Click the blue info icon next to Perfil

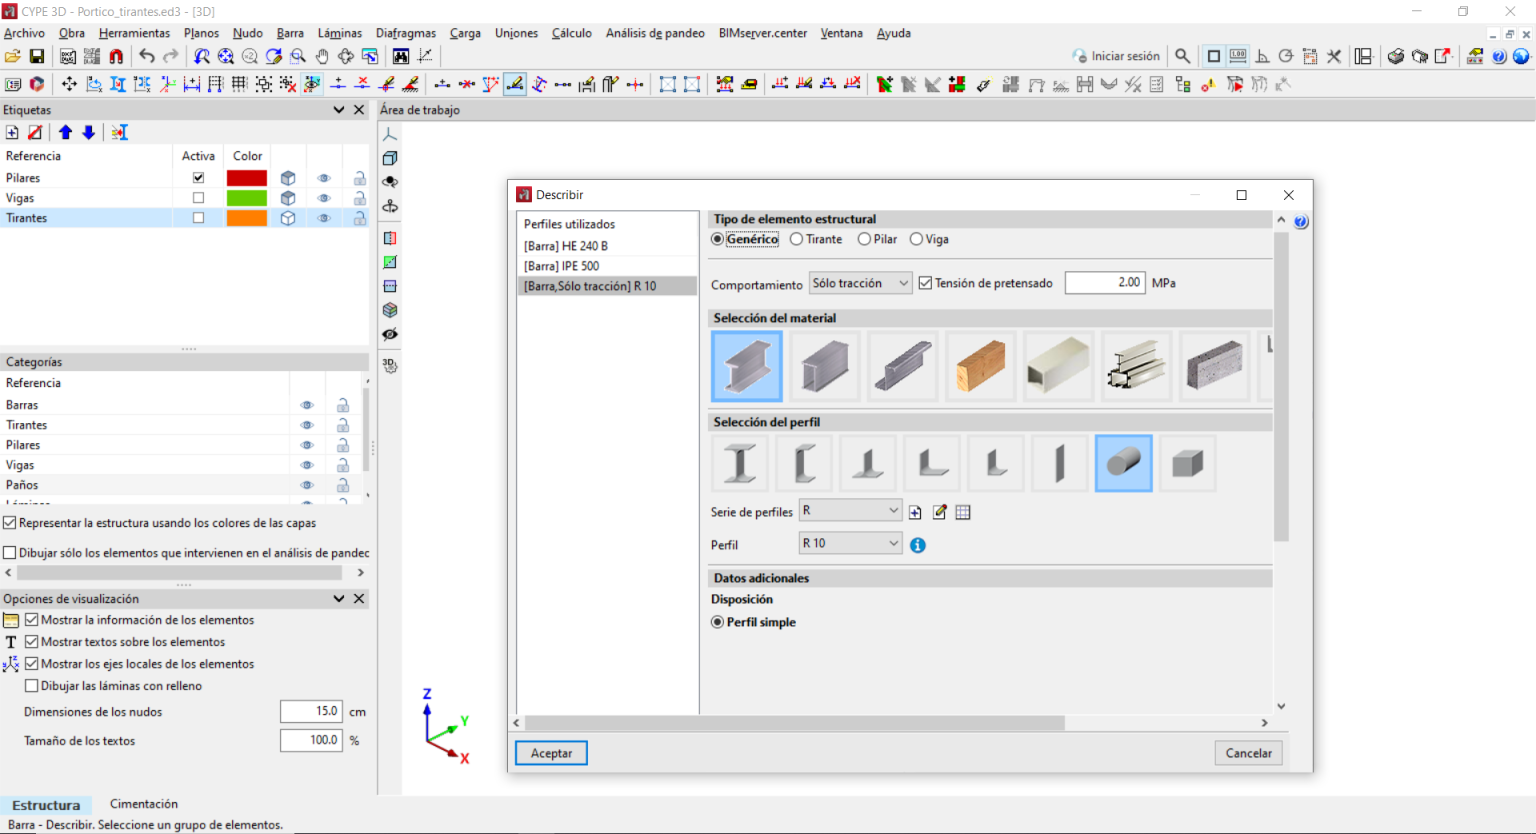(917, 545)
